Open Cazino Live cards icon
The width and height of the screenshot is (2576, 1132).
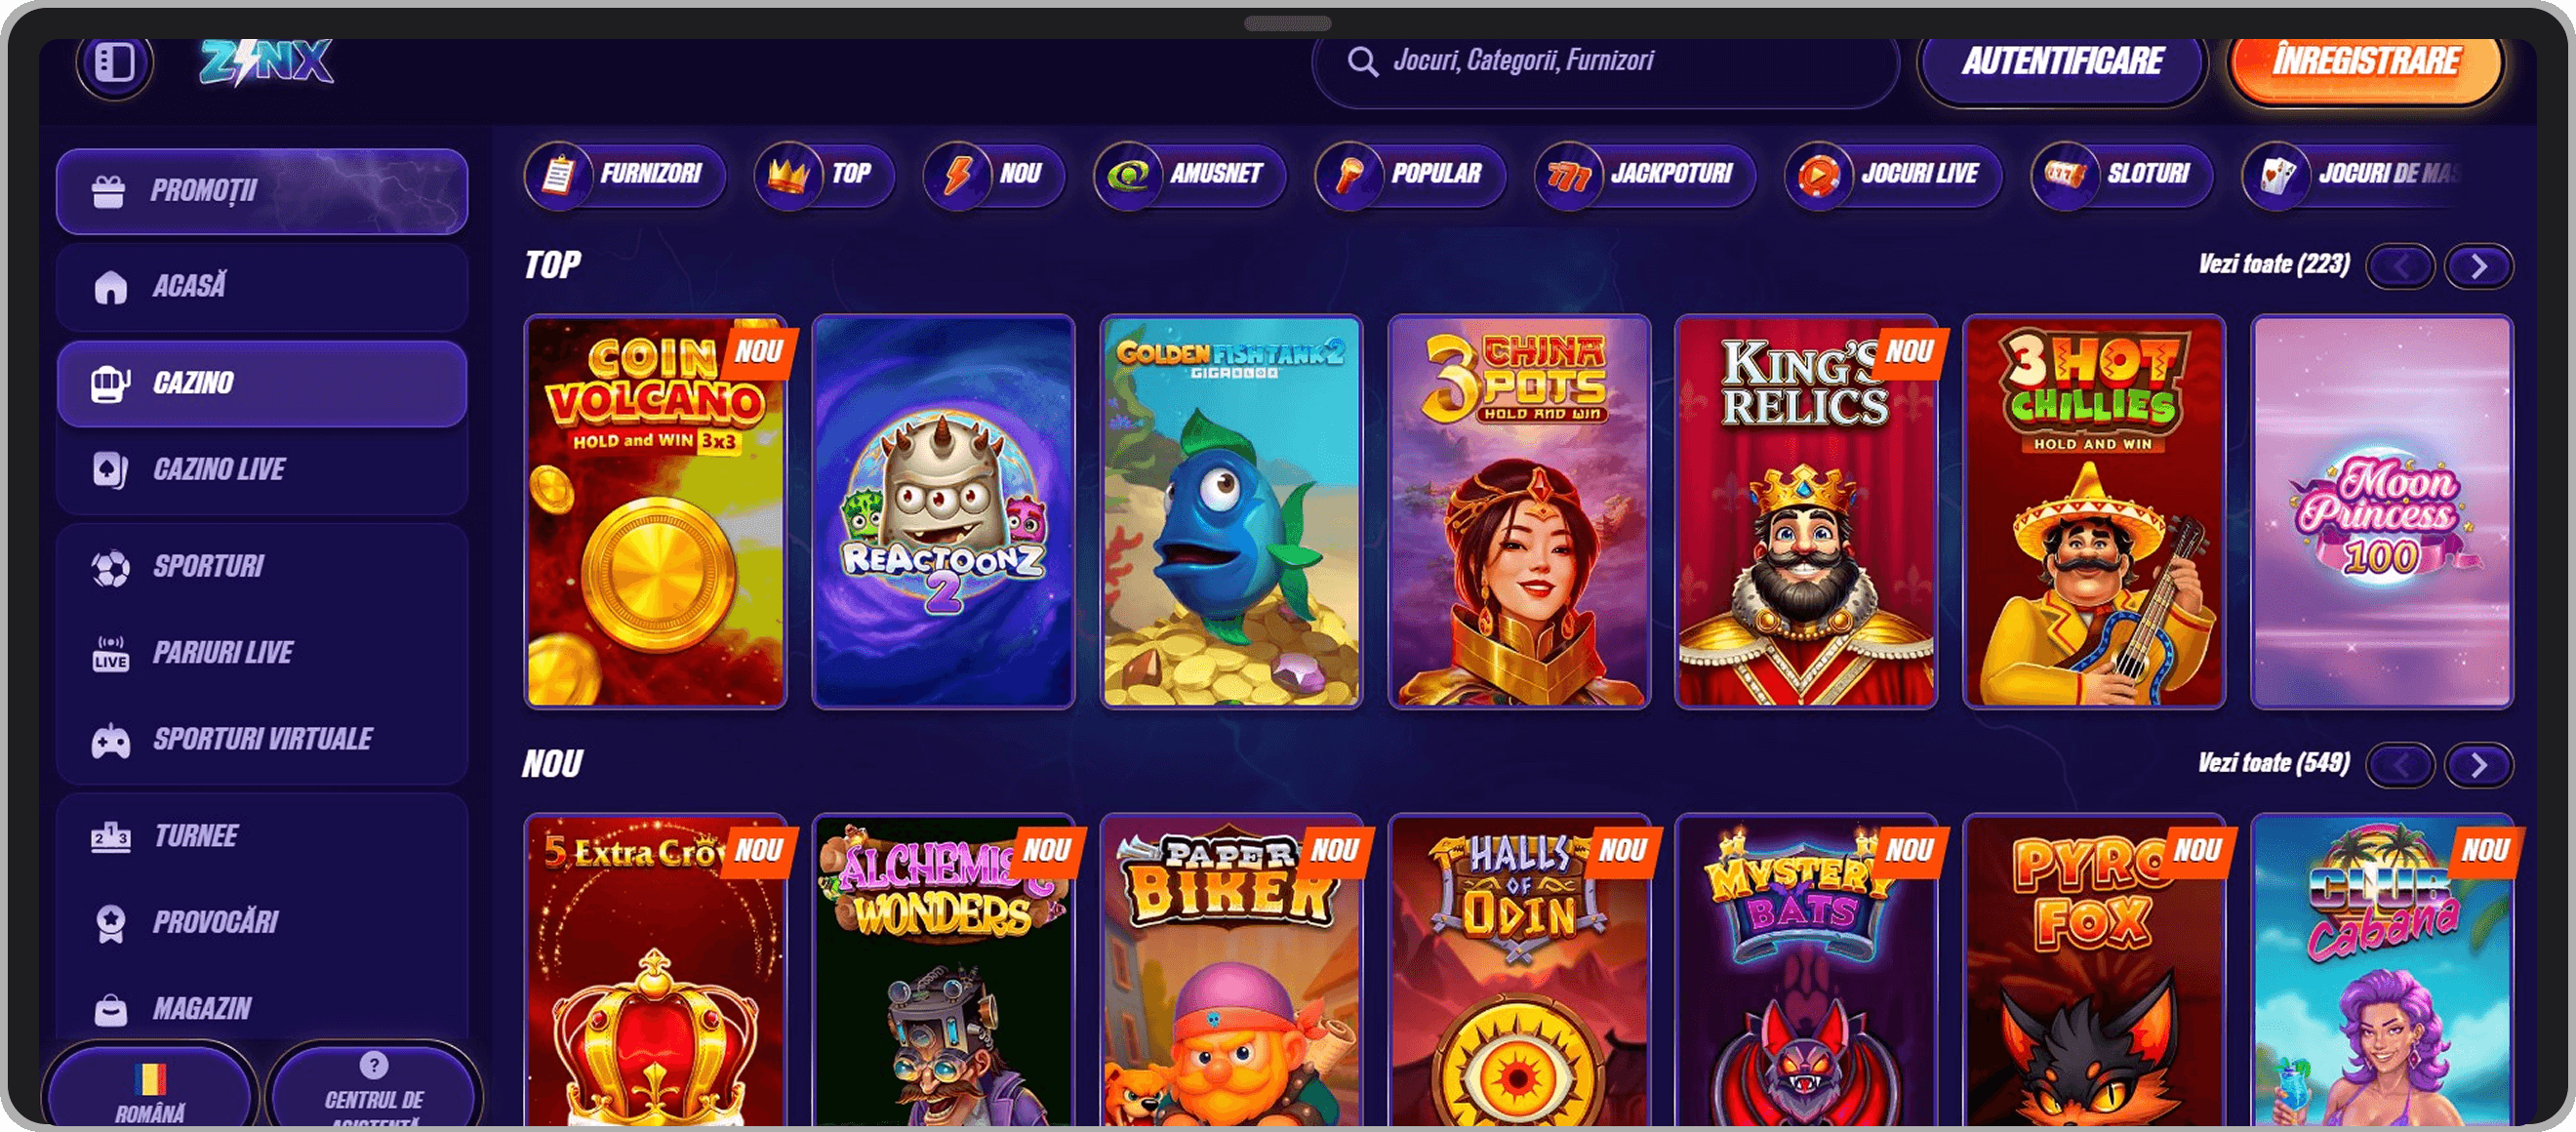click(110, 469)
